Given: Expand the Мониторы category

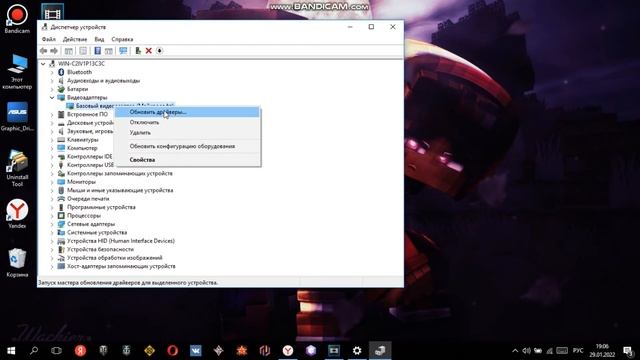Looking at the screenshot, I should 52,182.
